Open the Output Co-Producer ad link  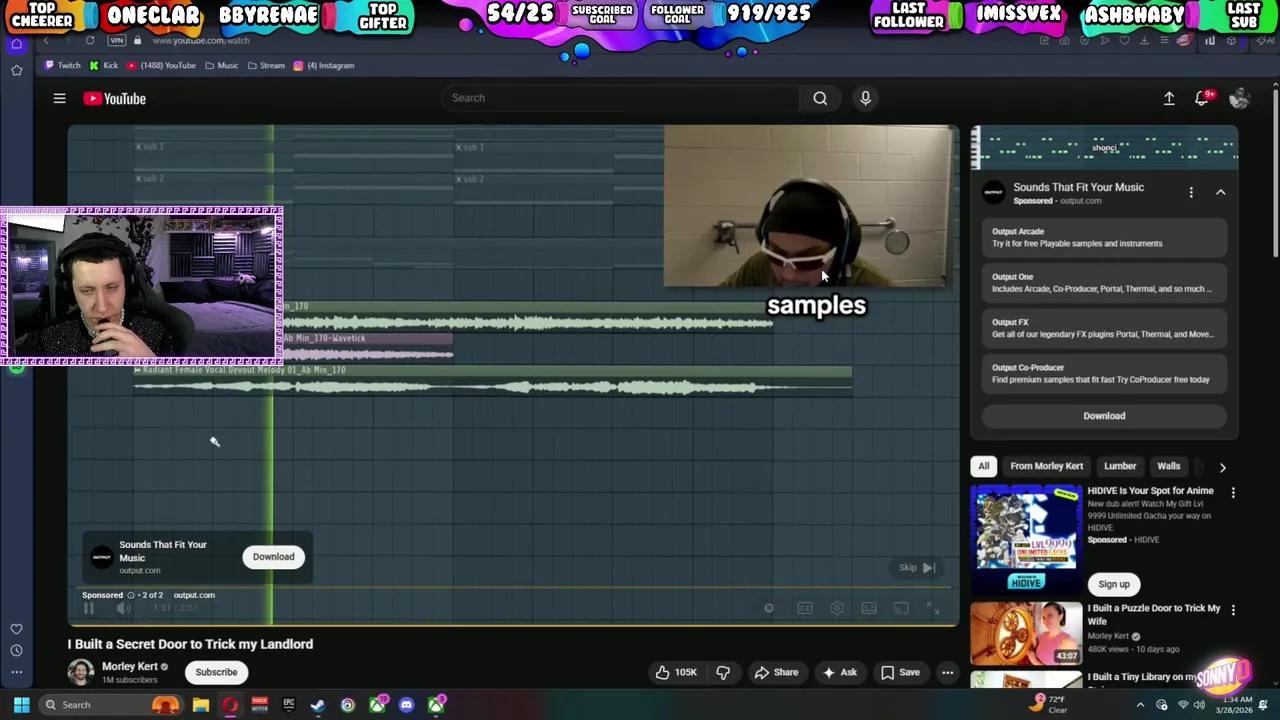coord(1104,373)
